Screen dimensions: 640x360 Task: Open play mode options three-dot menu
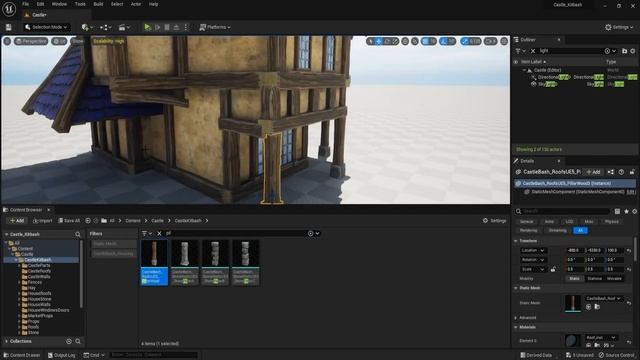(186, 27)
